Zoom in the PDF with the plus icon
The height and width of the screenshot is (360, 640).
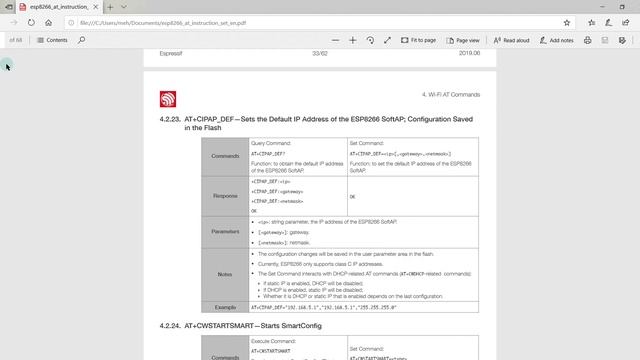353,40
